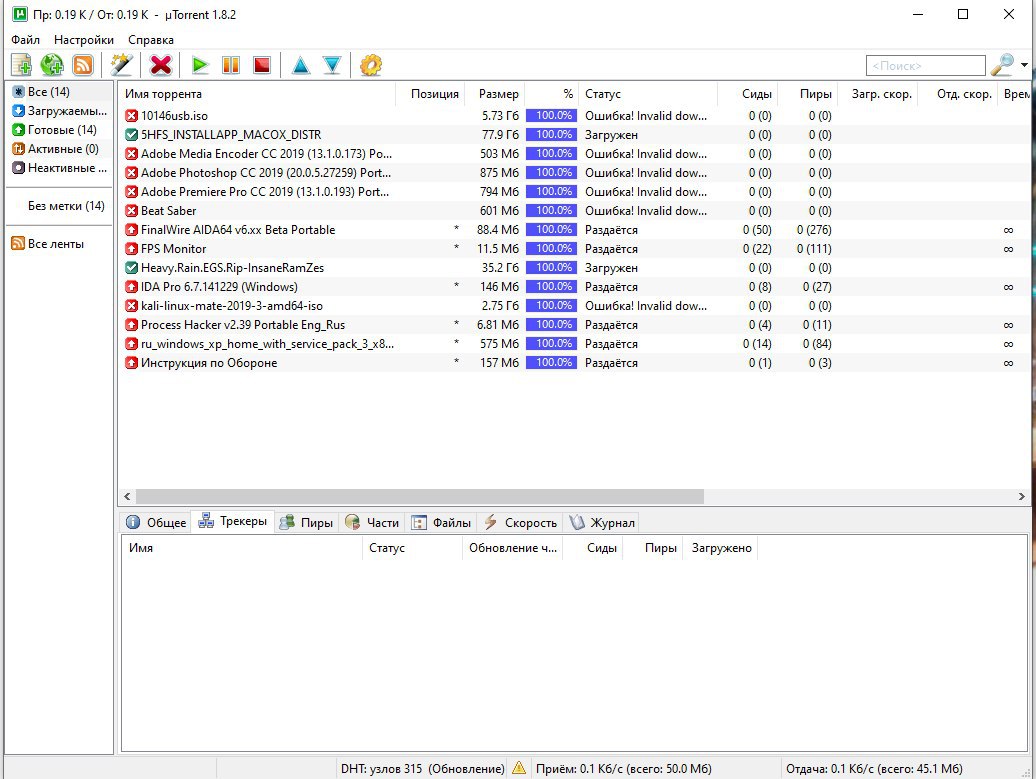The height and width of the screenshot is (779, 1036).
Task: Sort by the Отд. скор. column header
Action: pos(957,94)
